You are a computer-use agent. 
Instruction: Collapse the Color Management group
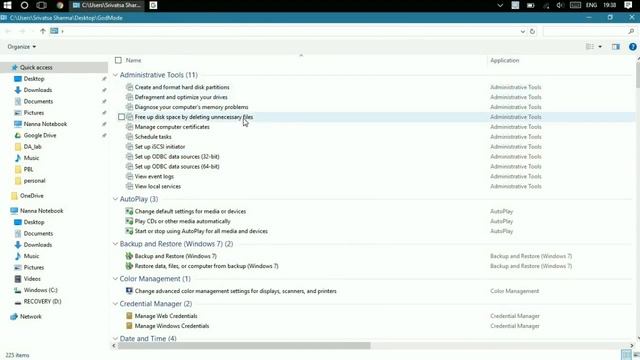[116, 279]
